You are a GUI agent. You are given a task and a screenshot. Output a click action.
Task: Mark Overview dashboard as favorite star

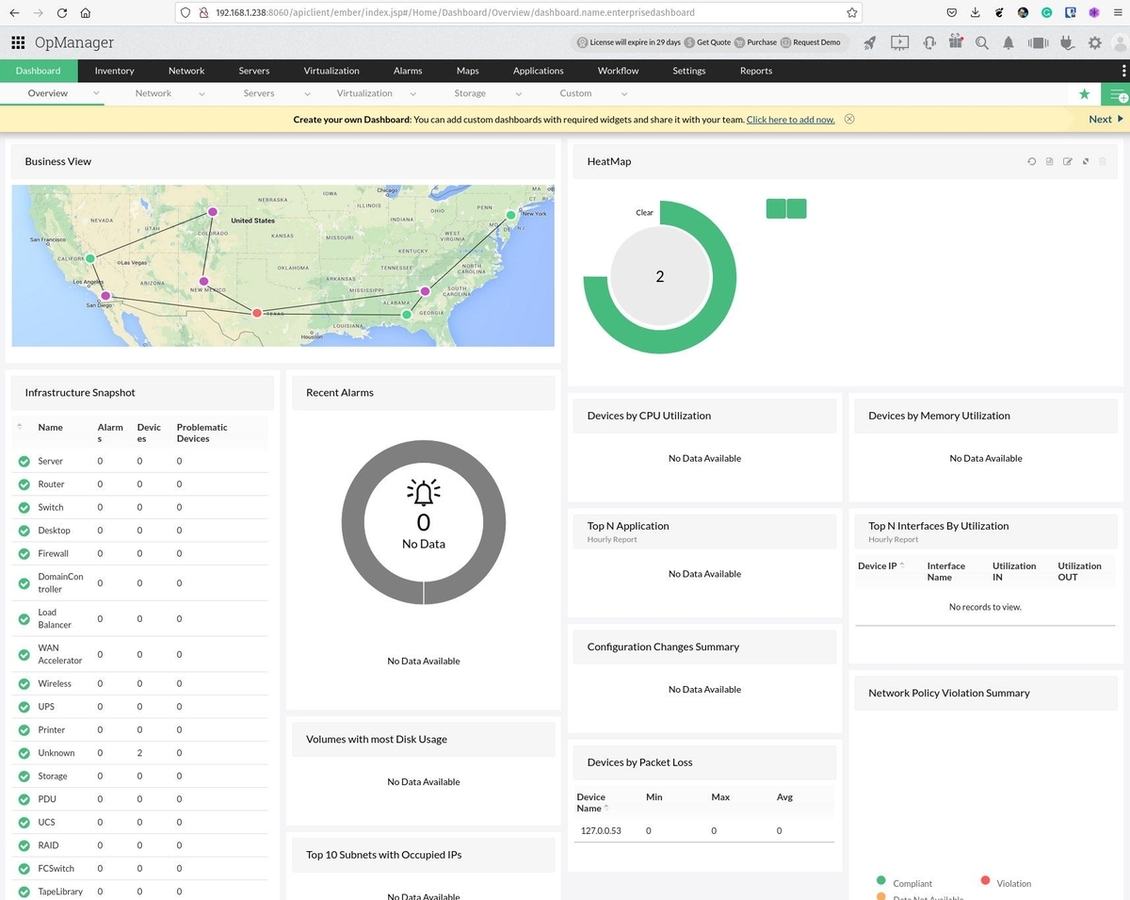(x=1084, y=93)
